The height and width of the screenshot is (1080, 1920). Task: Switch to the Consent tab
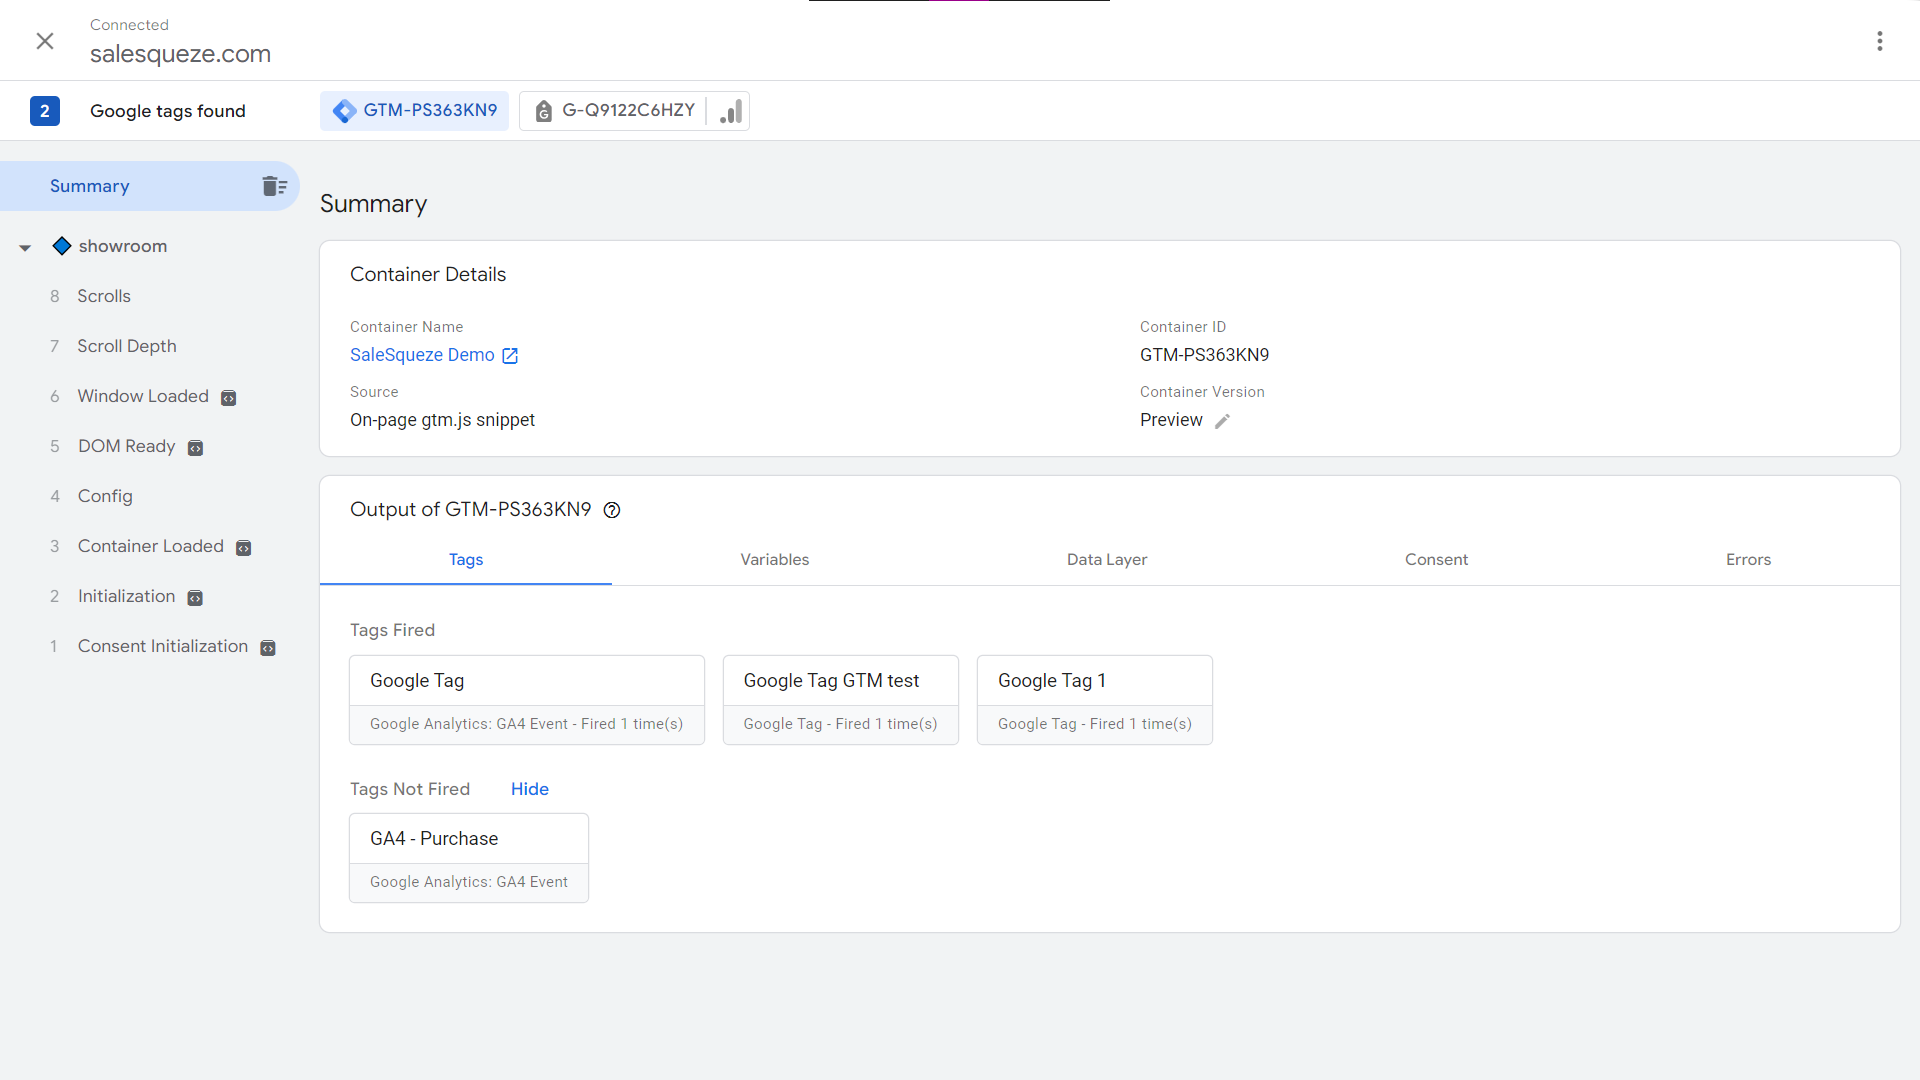(x=1436, y=560)
